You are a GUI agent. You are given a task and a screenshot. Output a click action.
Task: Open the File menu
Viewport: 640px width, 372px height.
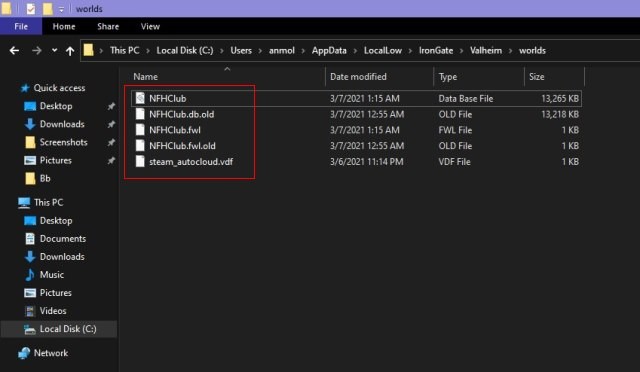tap(21, 27)
